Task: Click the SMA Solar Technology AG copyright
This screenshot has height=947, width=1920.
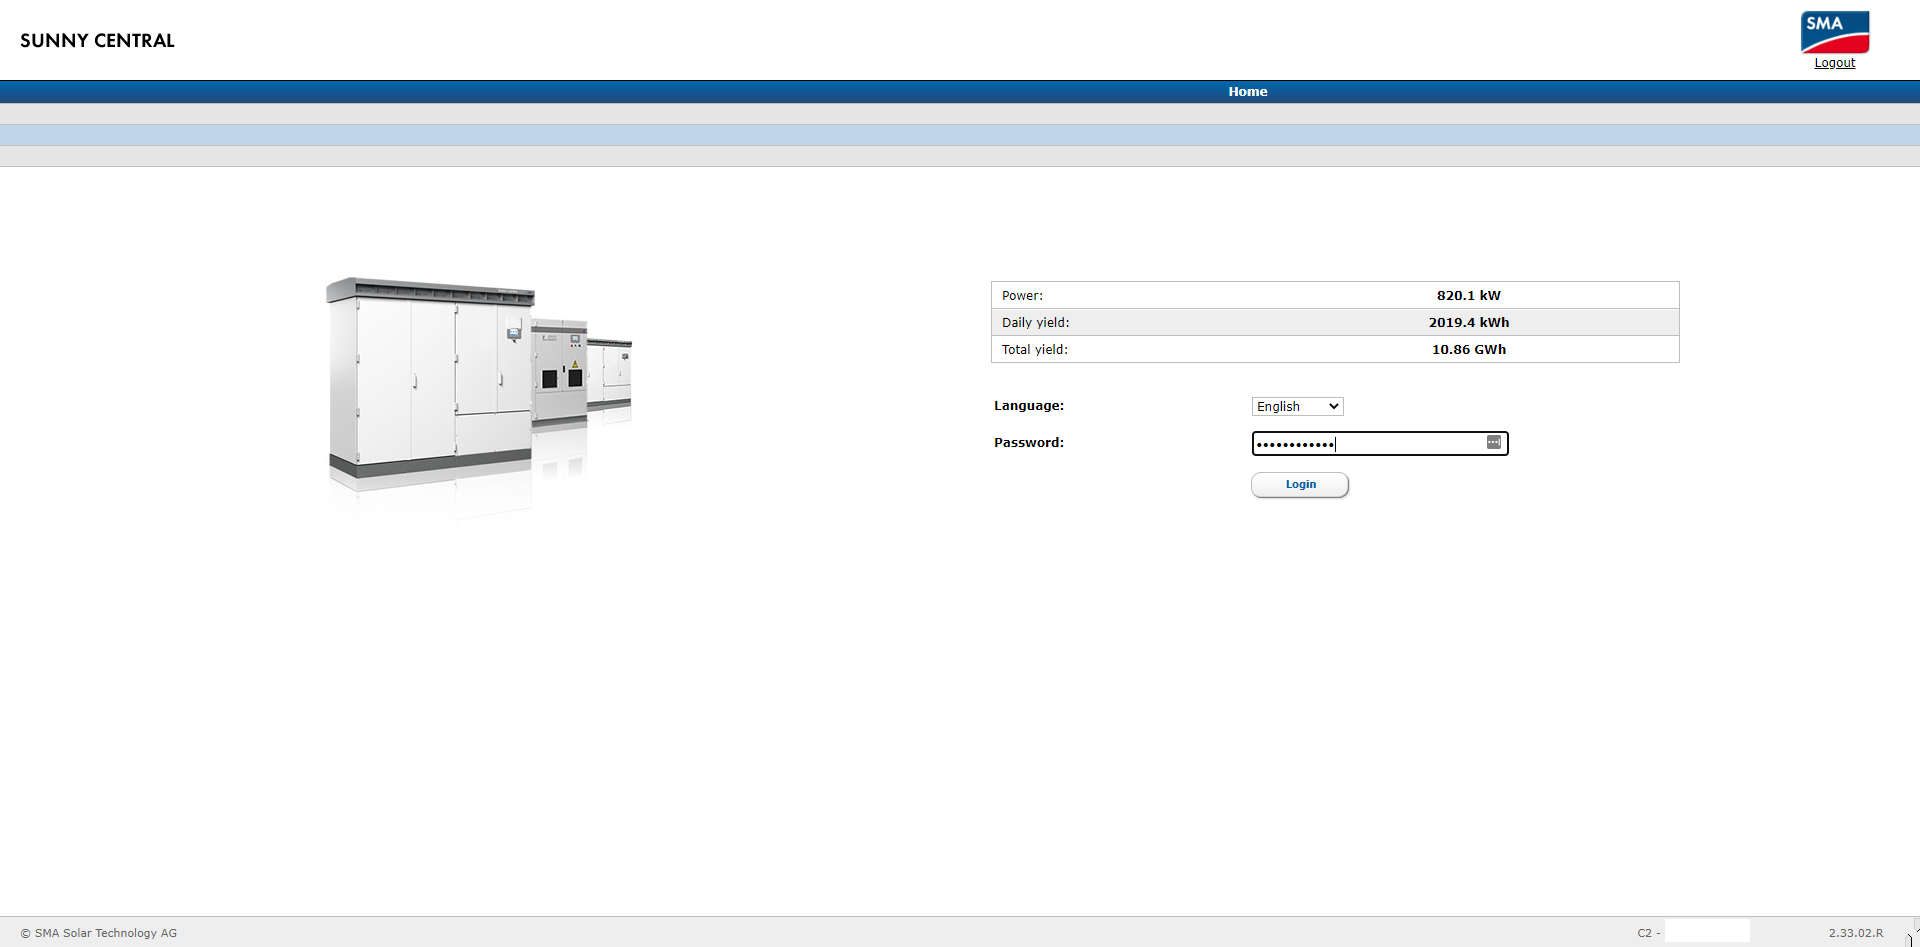Action: (x=99, y=933)
